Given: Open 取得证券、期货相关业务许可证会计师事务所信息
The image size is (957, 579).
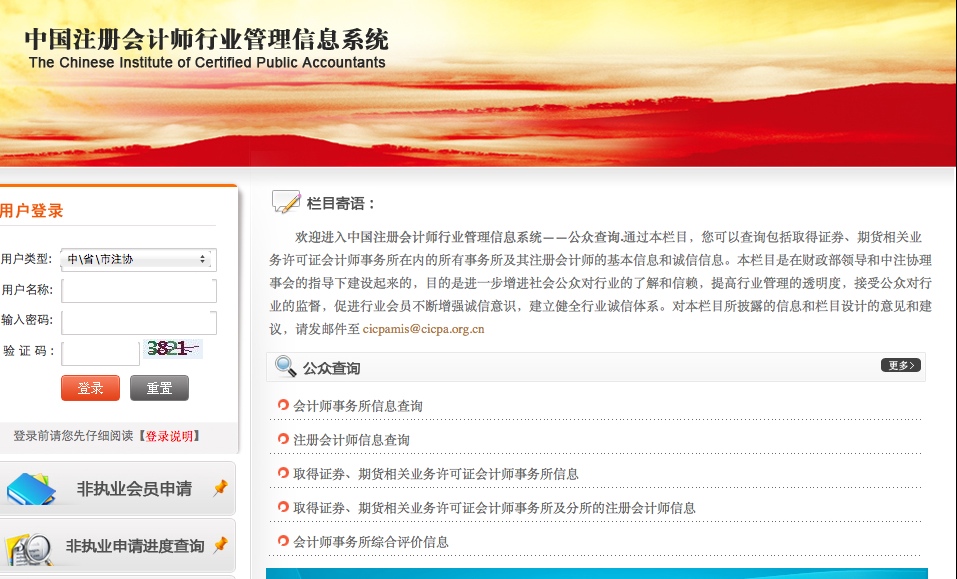Looking at the screenshot, I should point(436,474).
